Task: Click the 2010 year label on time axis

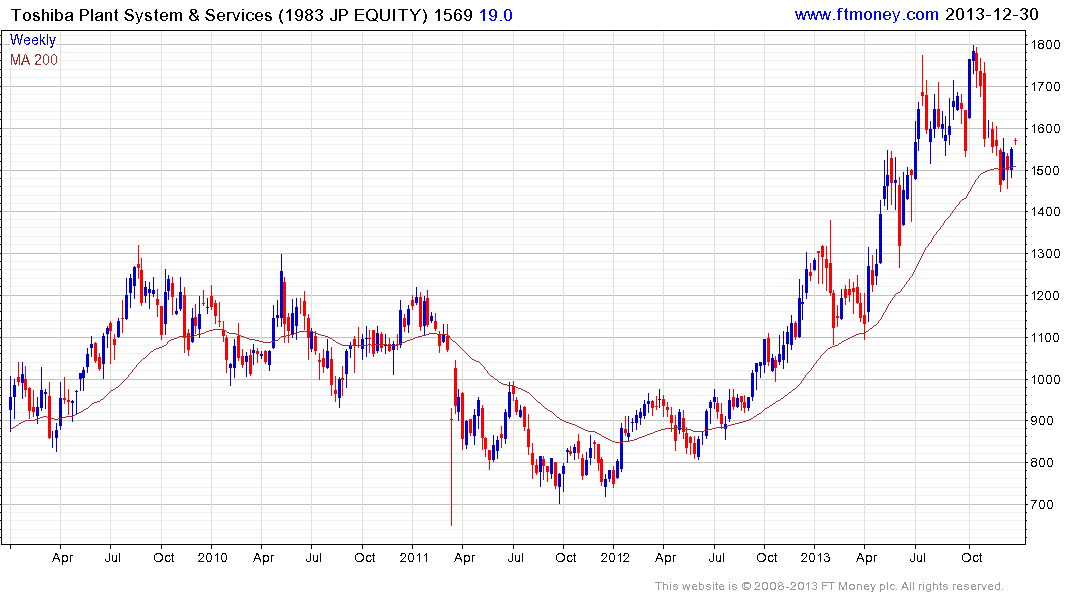Action: (x=212, y=557)
